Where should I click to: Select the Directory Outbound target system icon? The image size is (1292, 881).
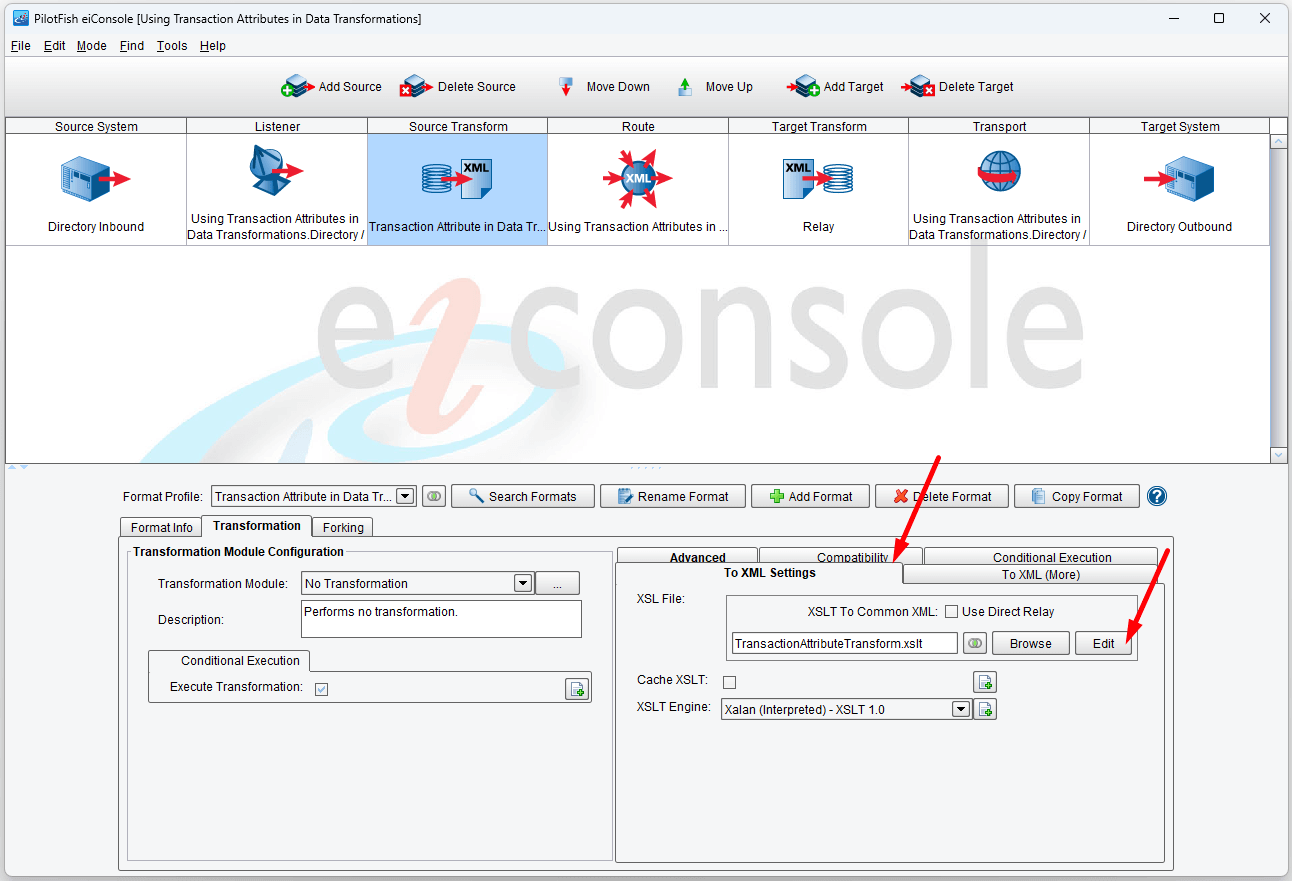[x=1179, y=179]
